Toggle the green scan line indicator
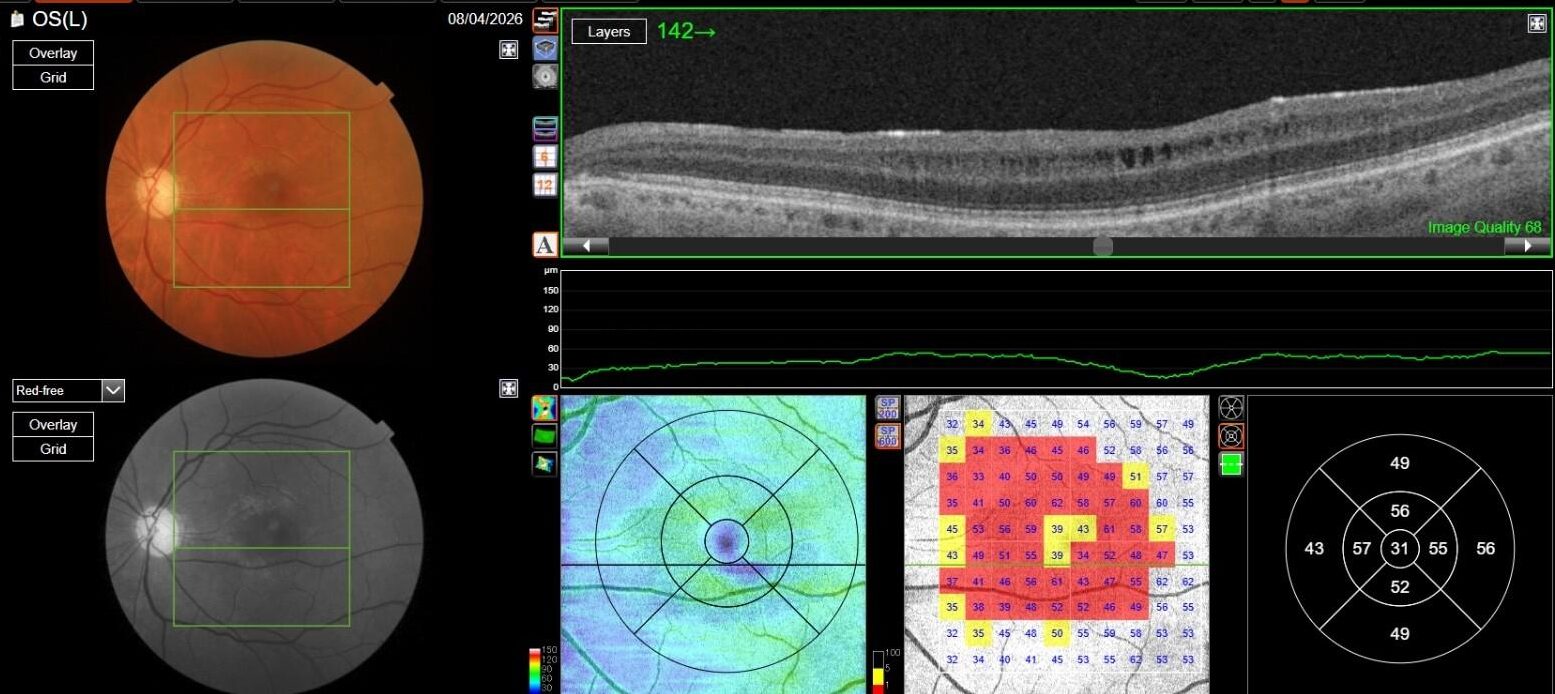This screenshot has height=694, width=1555. pyautogui.click(x=1231, y=465)
